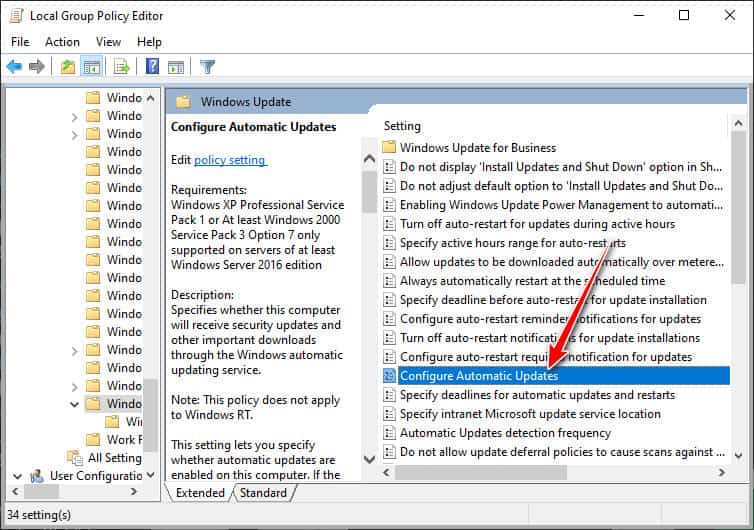The width and height of the screenshot is (754, 530).
Task: Click the Back arrow toolbar icon
Action: point(14,66)
